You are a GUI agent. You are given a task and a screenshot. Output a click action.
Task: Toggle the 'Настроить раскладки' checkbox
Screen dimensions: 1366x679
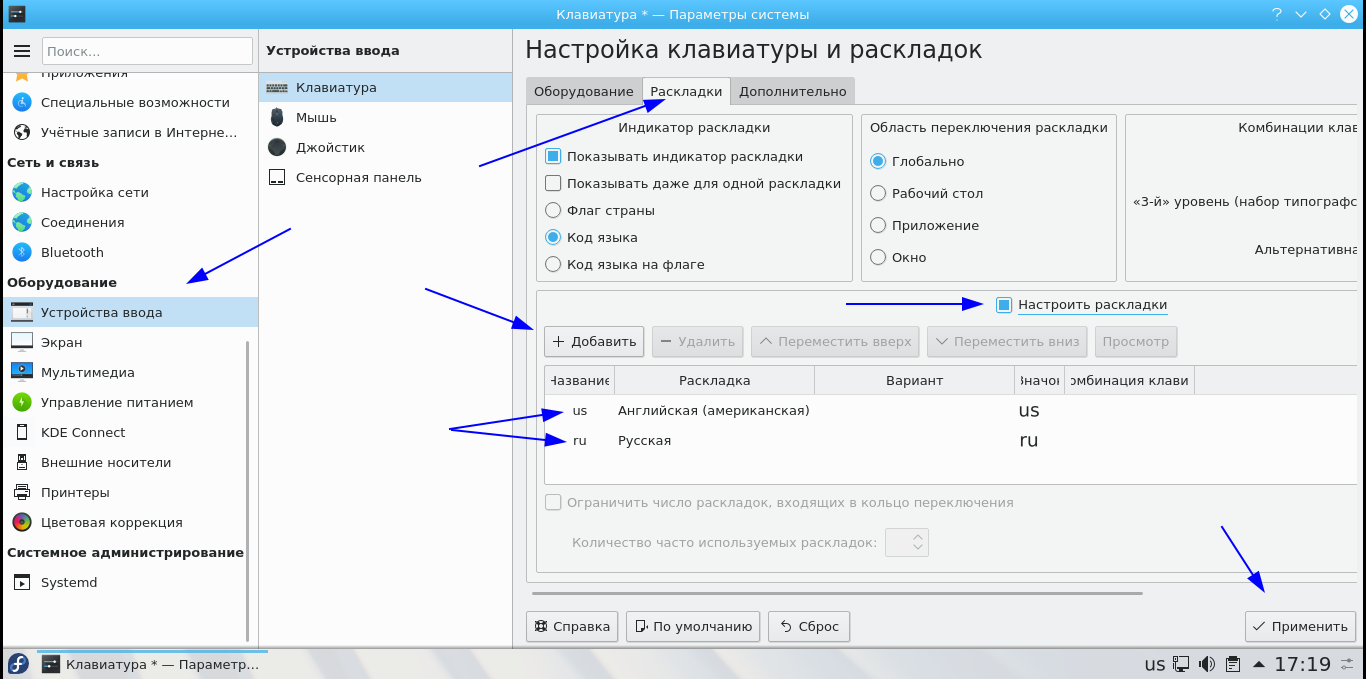(x=1004, y=305)
